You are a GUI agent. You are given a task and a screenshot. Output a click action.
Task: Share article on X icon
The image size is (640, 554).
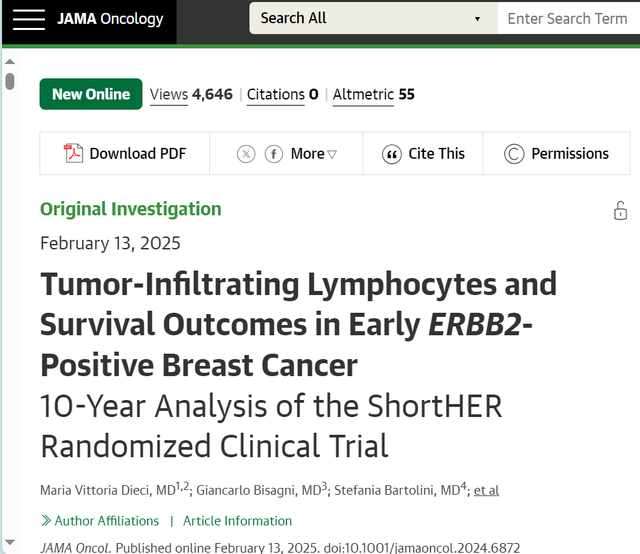[x=246, y=154]
